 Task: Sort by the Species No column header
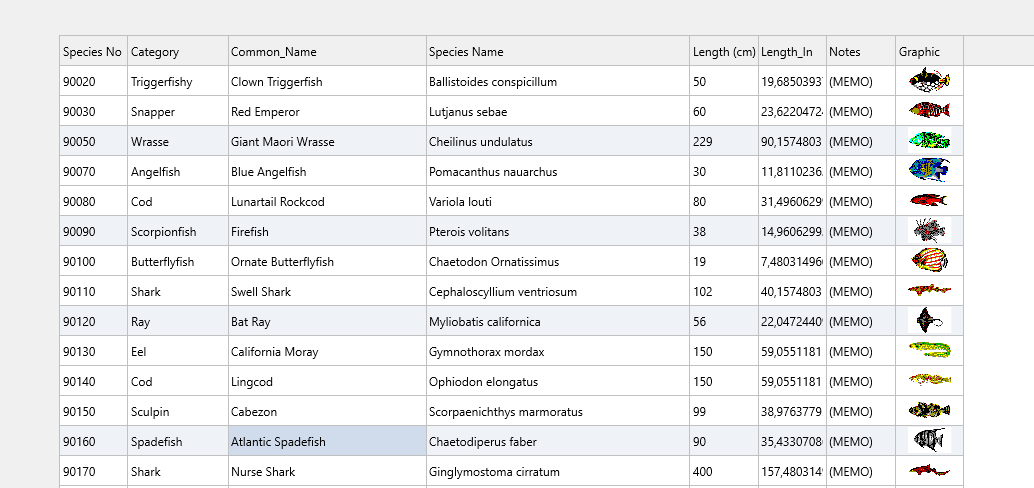point(93,51)
